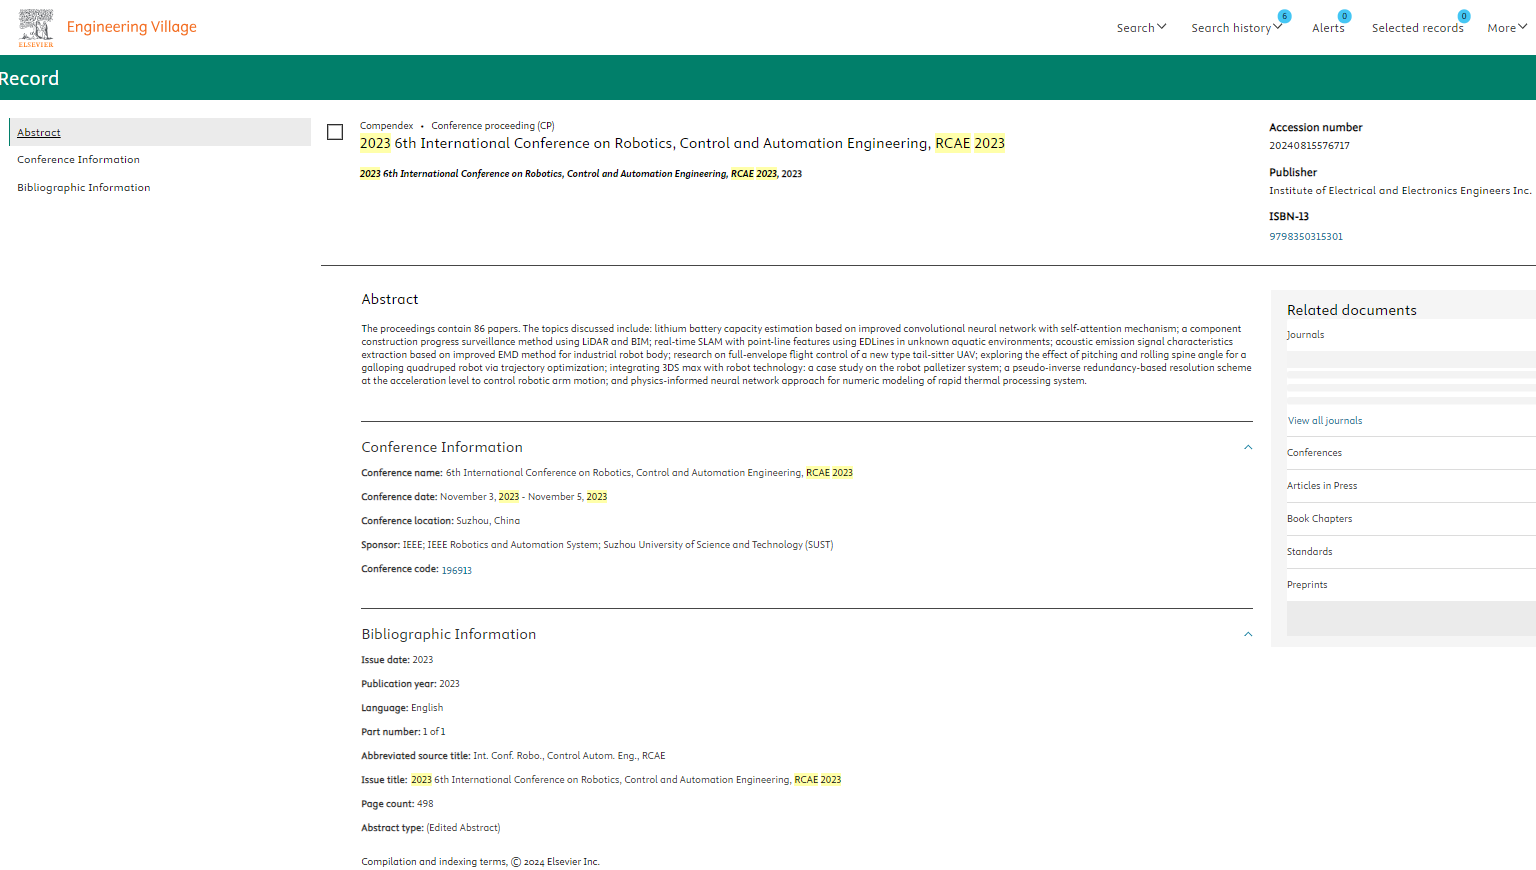Open conference code 196913 link
Screen dimensions: 1536x870
click(x=457, y=570)
